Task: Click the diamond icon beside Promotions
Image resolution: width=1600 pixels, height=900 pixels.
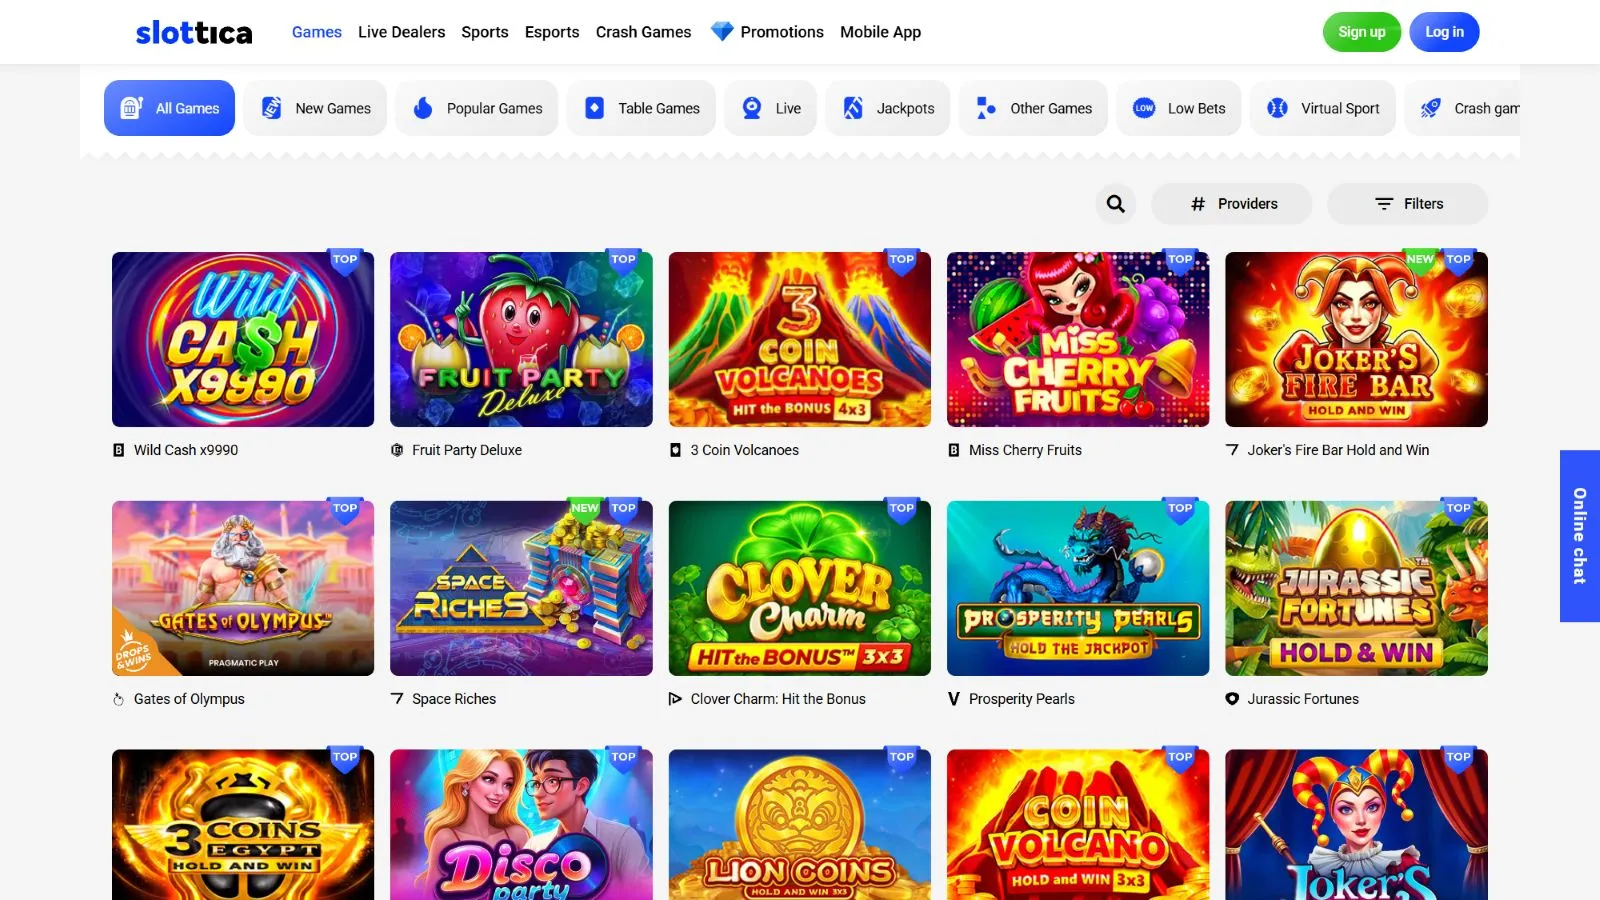Action: tap(721, 32)
